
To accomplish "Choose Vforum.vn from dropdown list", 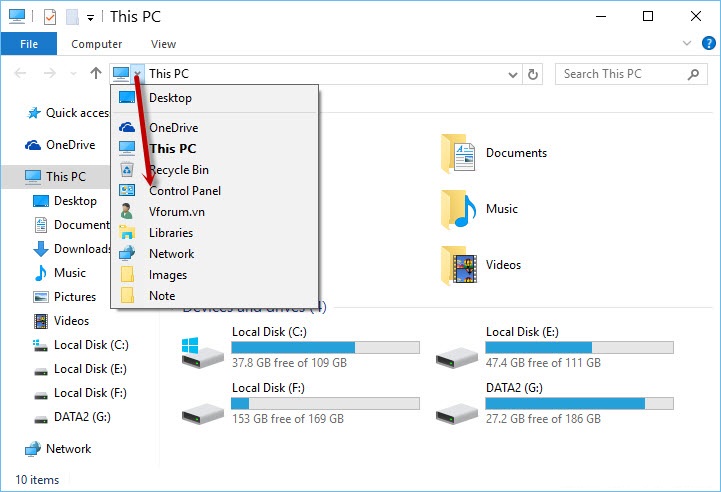I will pyautogui.click(x=214, y=212).
